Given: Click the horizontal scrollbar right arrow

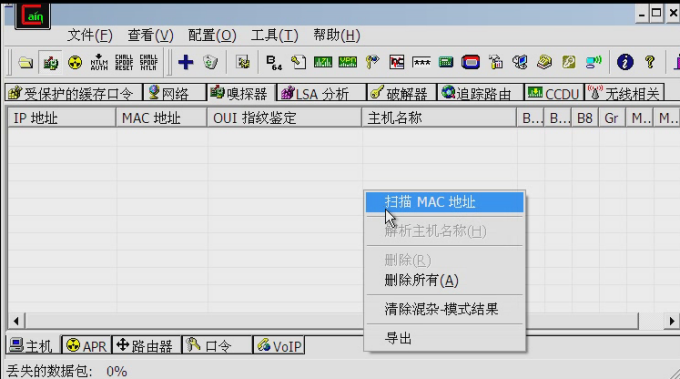Looking at the screenshot, I should pyautogui.click(x=672, y=321).
